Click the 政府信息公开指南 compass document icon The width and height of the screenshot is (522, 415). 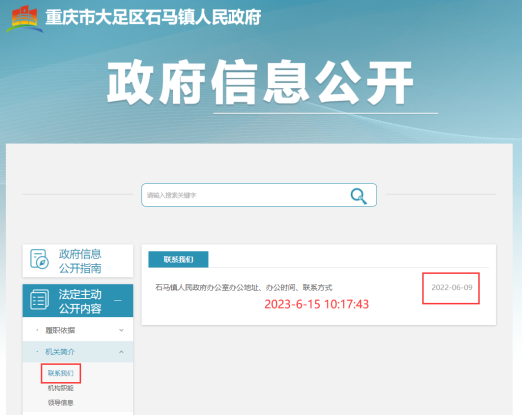click(x=39, y=259)
